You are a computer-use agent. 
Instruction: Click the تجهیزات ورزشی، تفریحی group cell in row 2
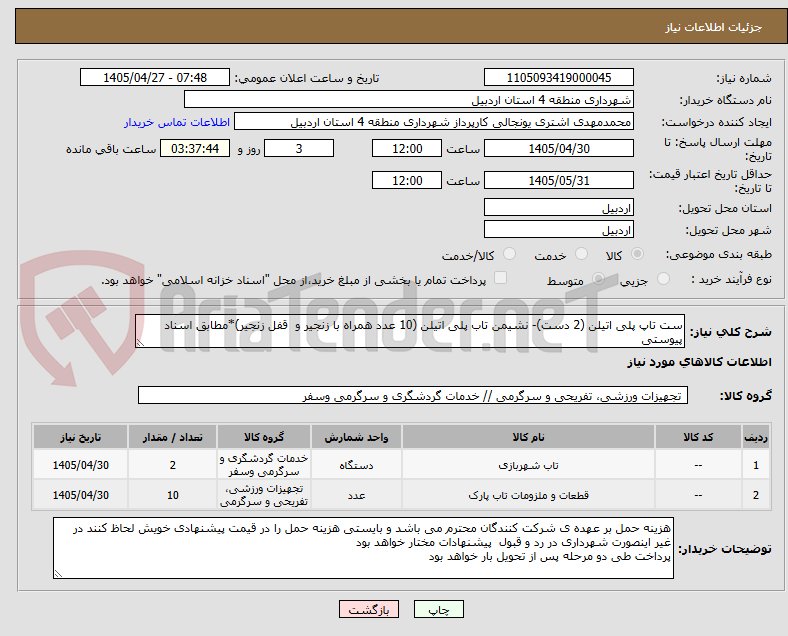click(264, 495)
